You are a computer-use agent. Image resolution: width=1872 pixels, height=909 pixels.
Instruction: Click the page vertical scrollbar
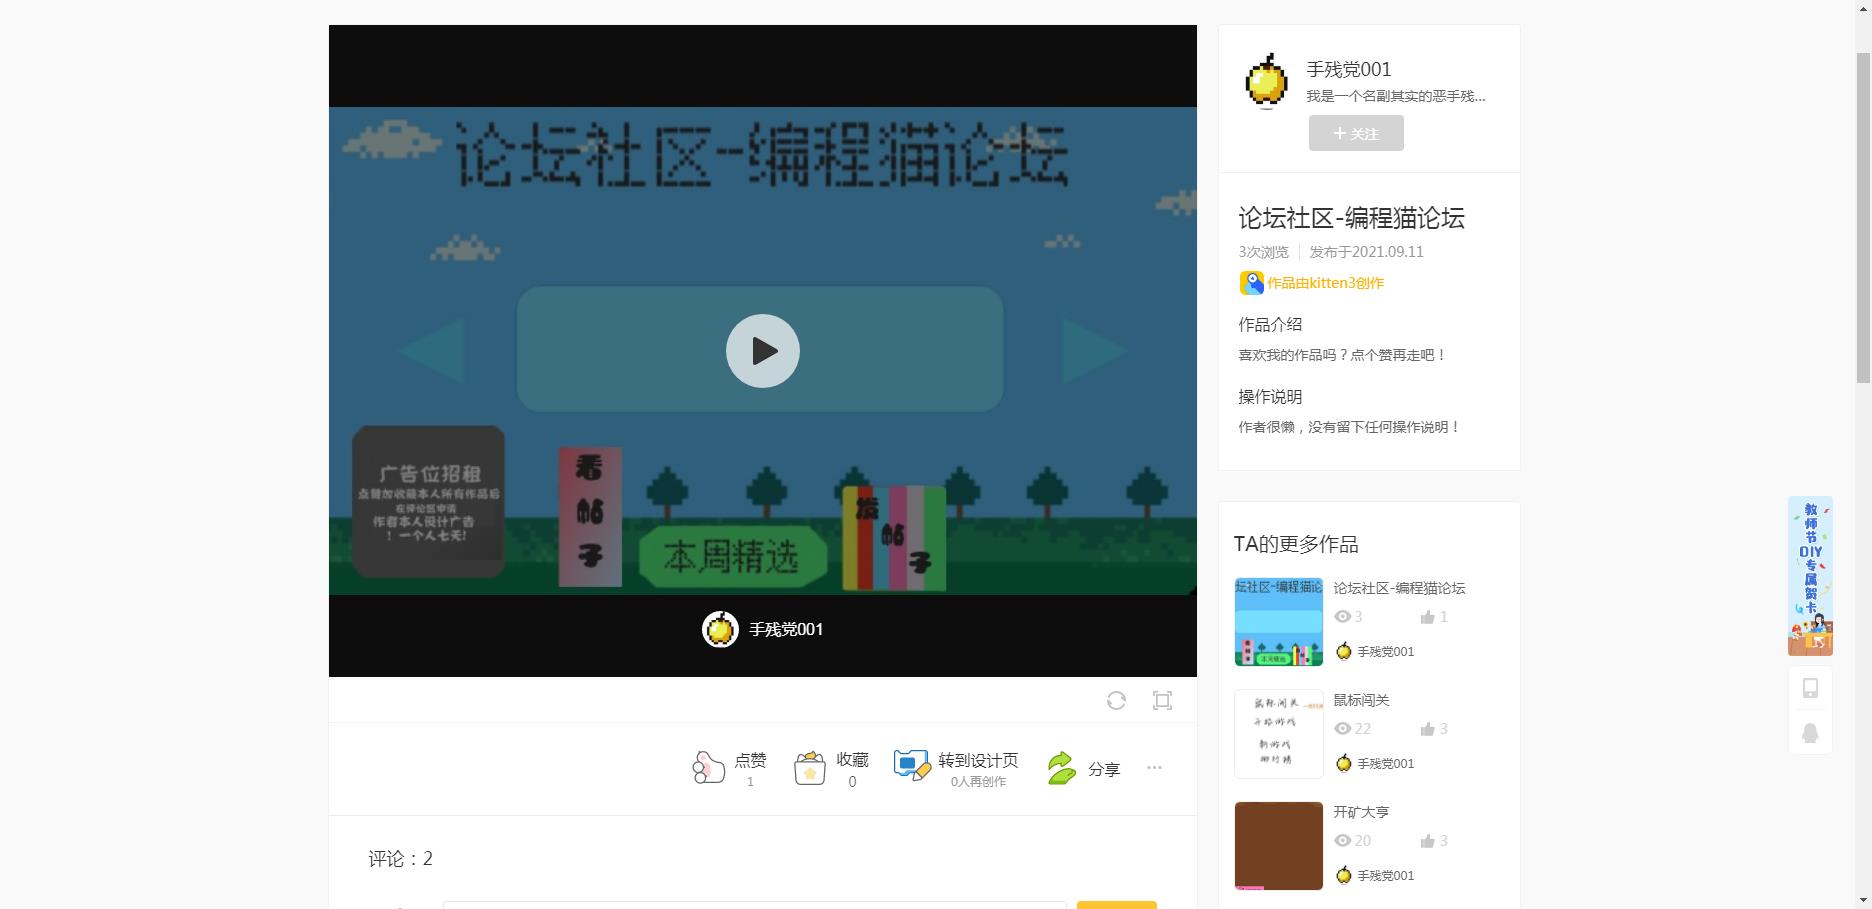1863,218
